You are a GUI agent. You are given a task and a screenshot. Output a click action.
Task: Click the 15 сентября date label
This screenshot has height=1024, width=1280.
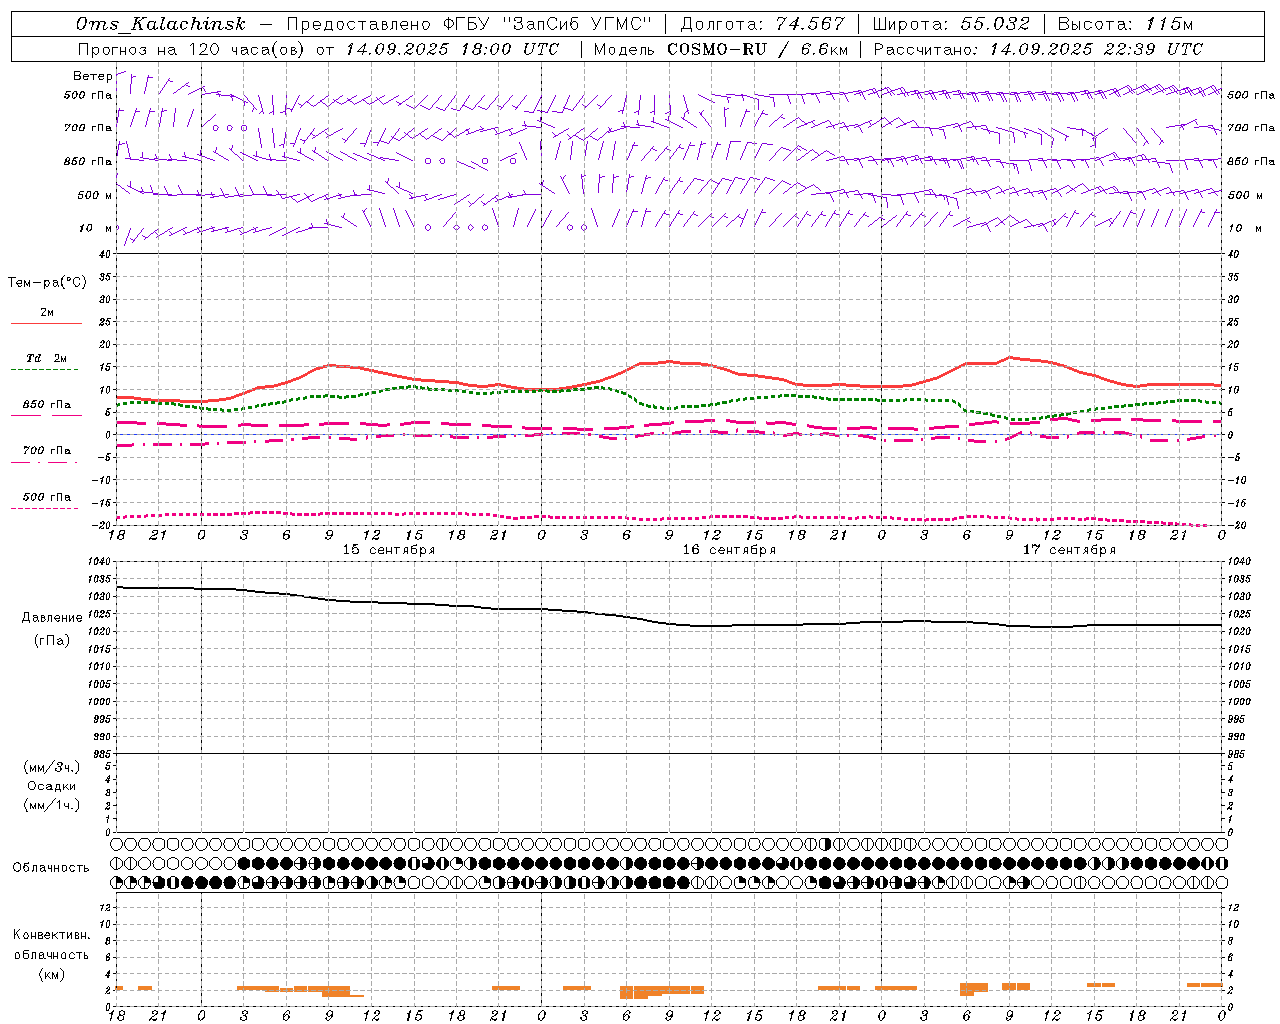(389, 550)
